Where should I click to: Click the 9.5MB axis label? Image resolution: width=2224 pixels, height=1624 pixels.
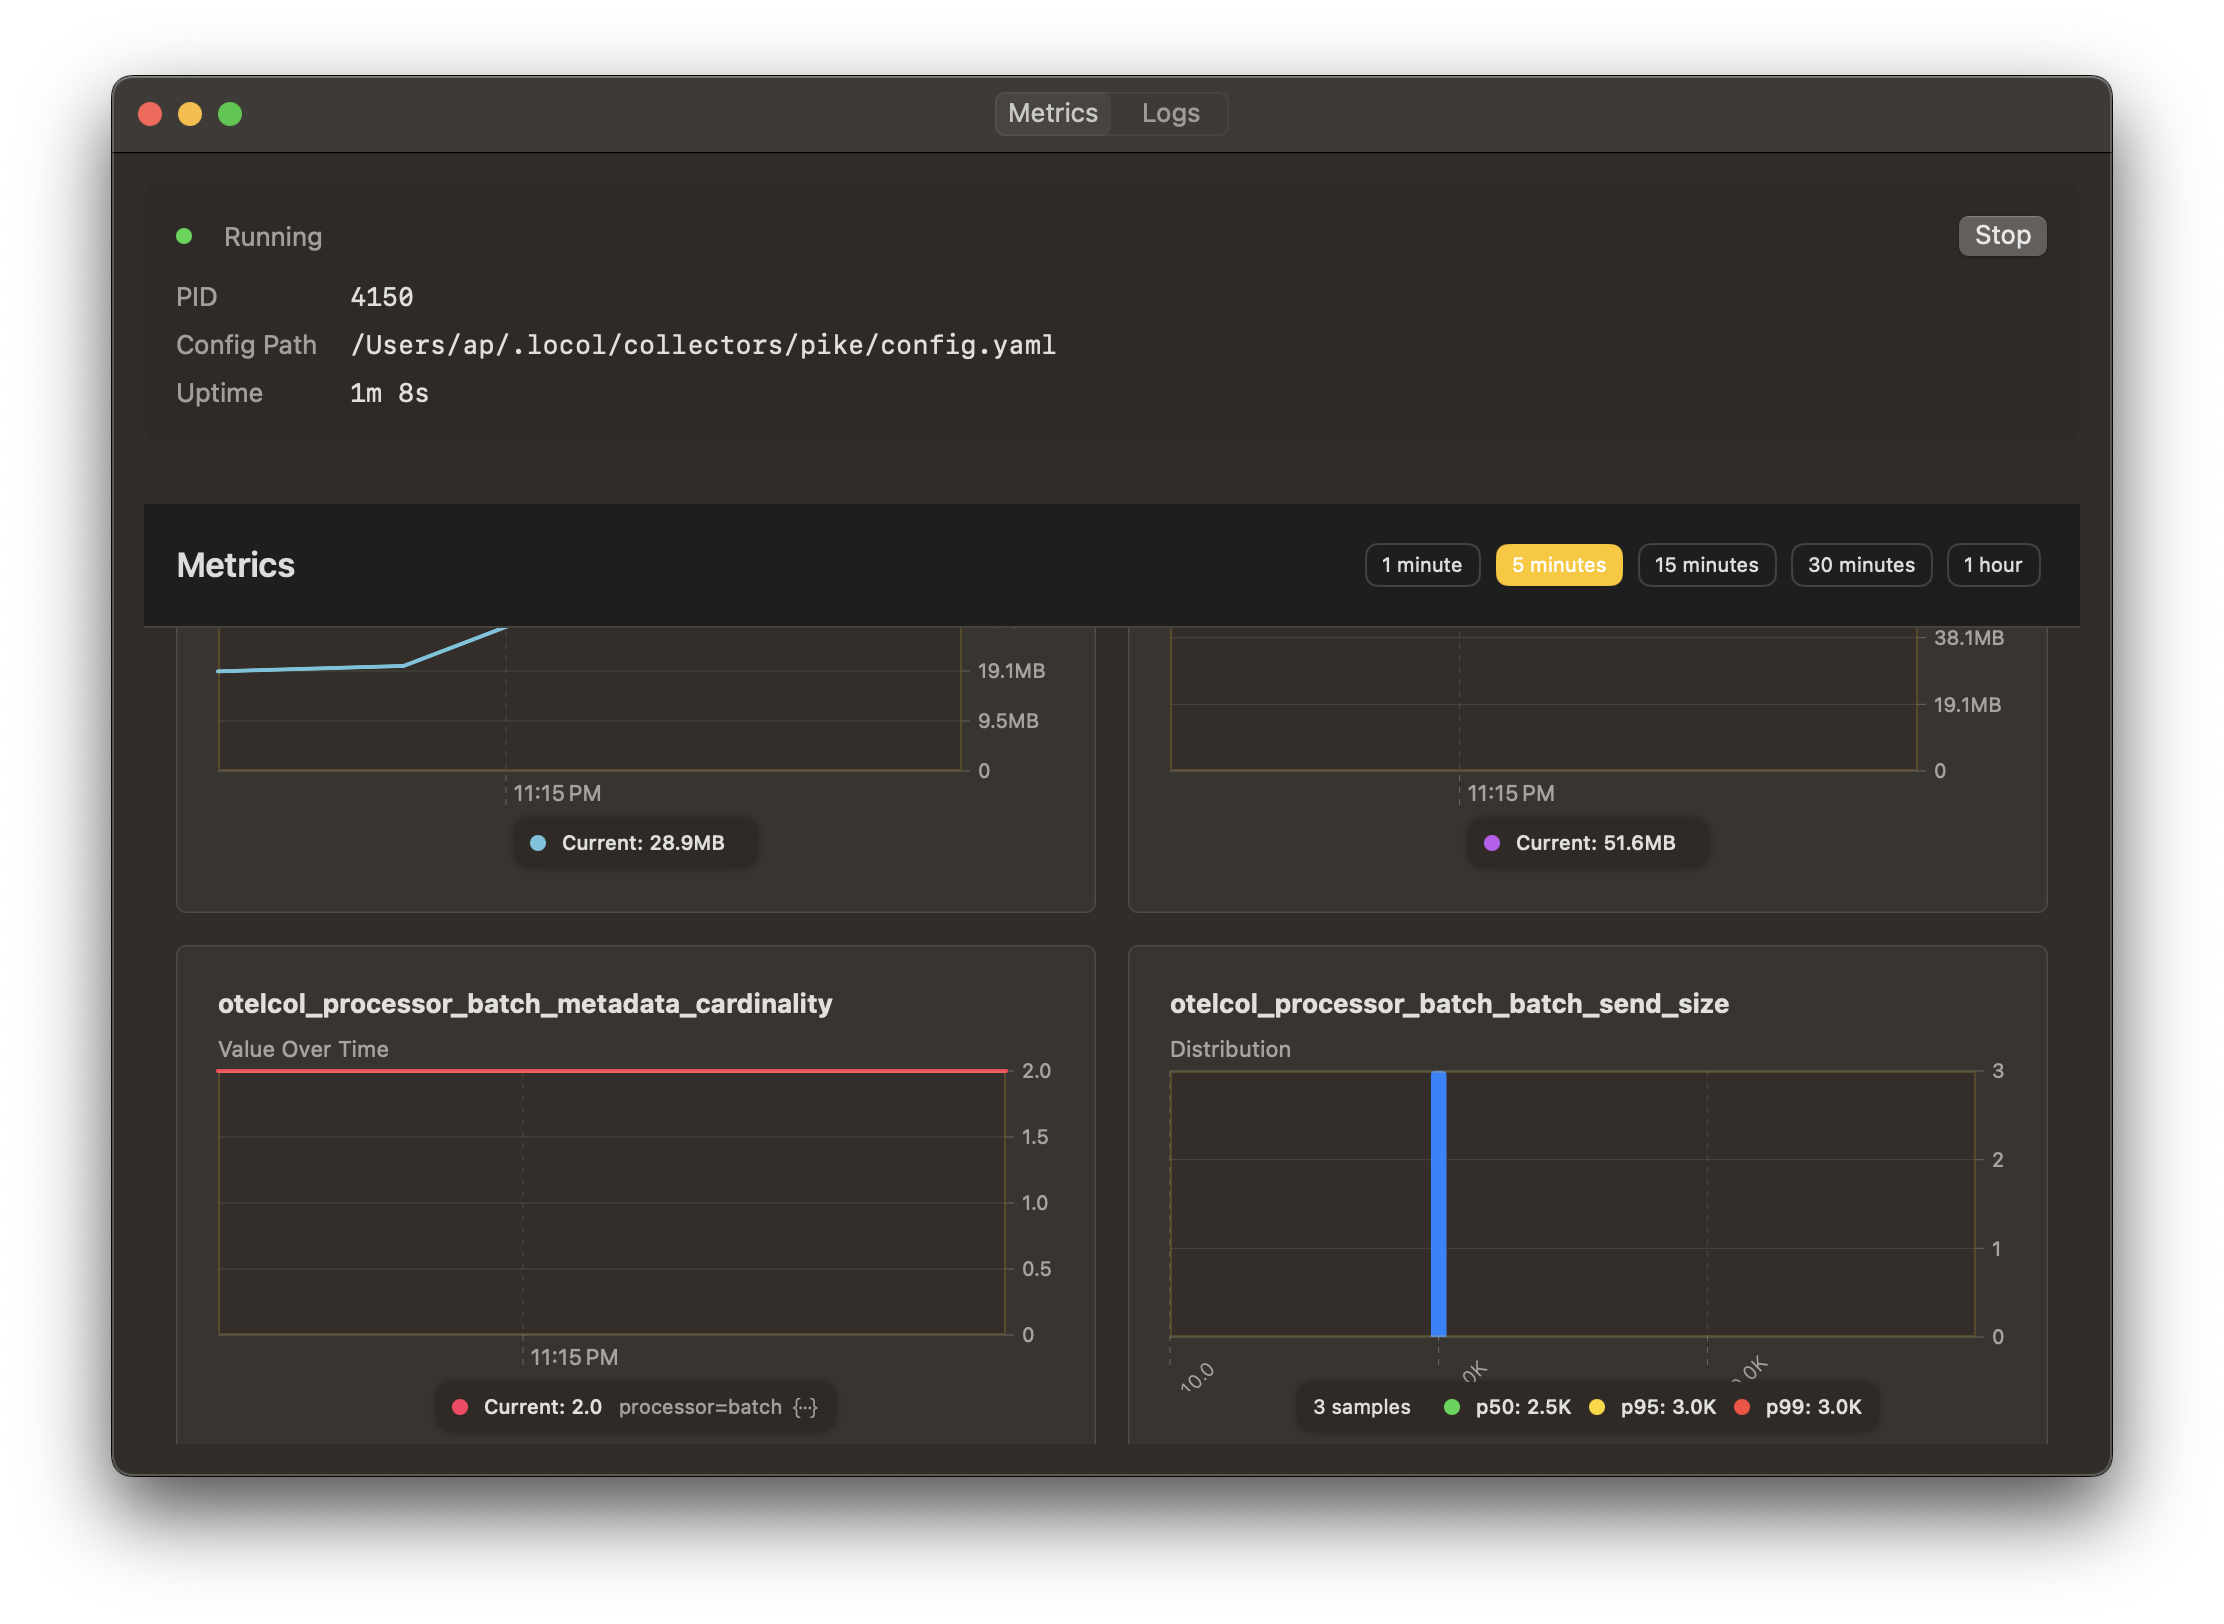(1008, 721)
